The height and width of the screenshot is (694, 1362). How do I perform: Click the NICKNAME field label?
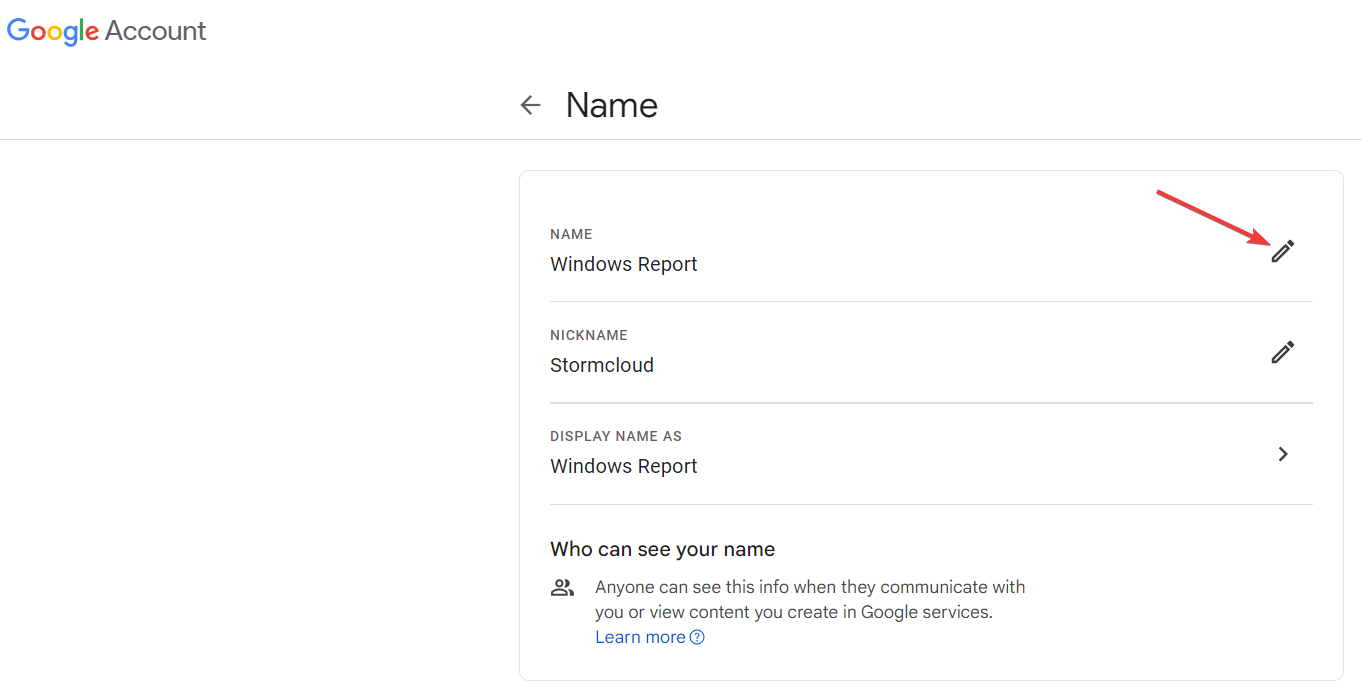click(588, 335)
